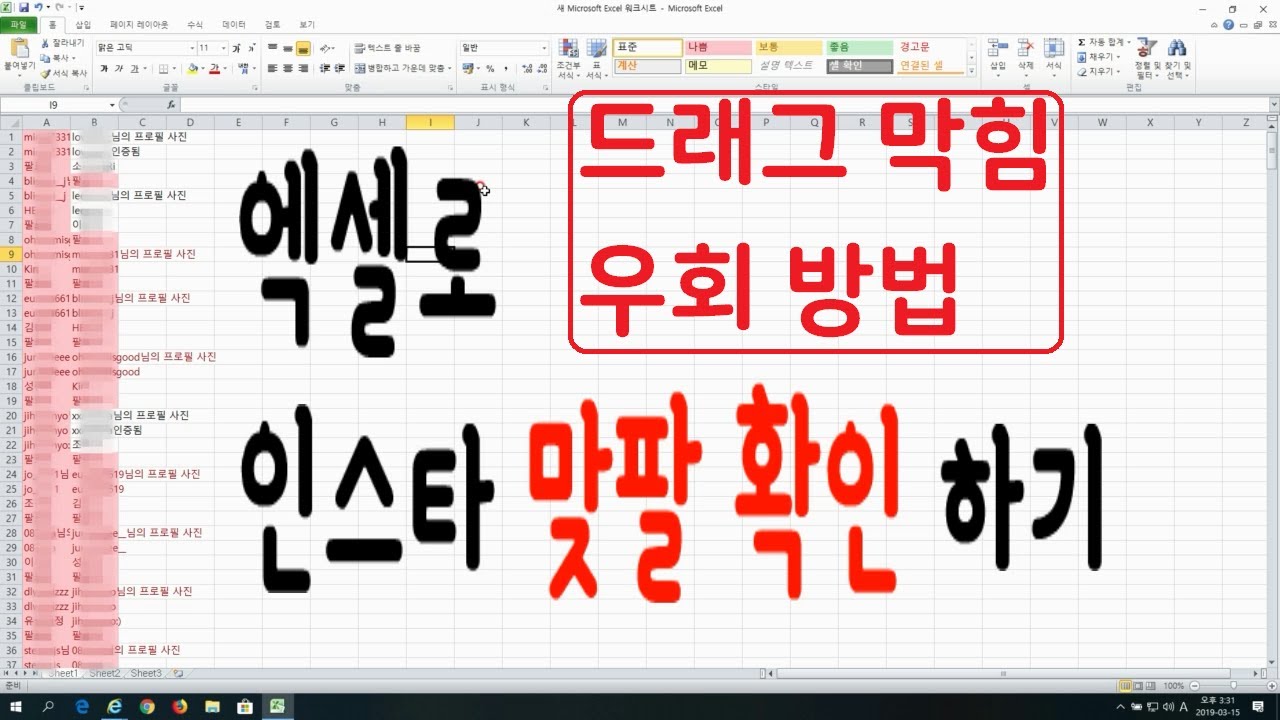Switch to the Review (검토) tab
Screen dimensions: 1280x720
pyautogui.click(x=273, y=24)
